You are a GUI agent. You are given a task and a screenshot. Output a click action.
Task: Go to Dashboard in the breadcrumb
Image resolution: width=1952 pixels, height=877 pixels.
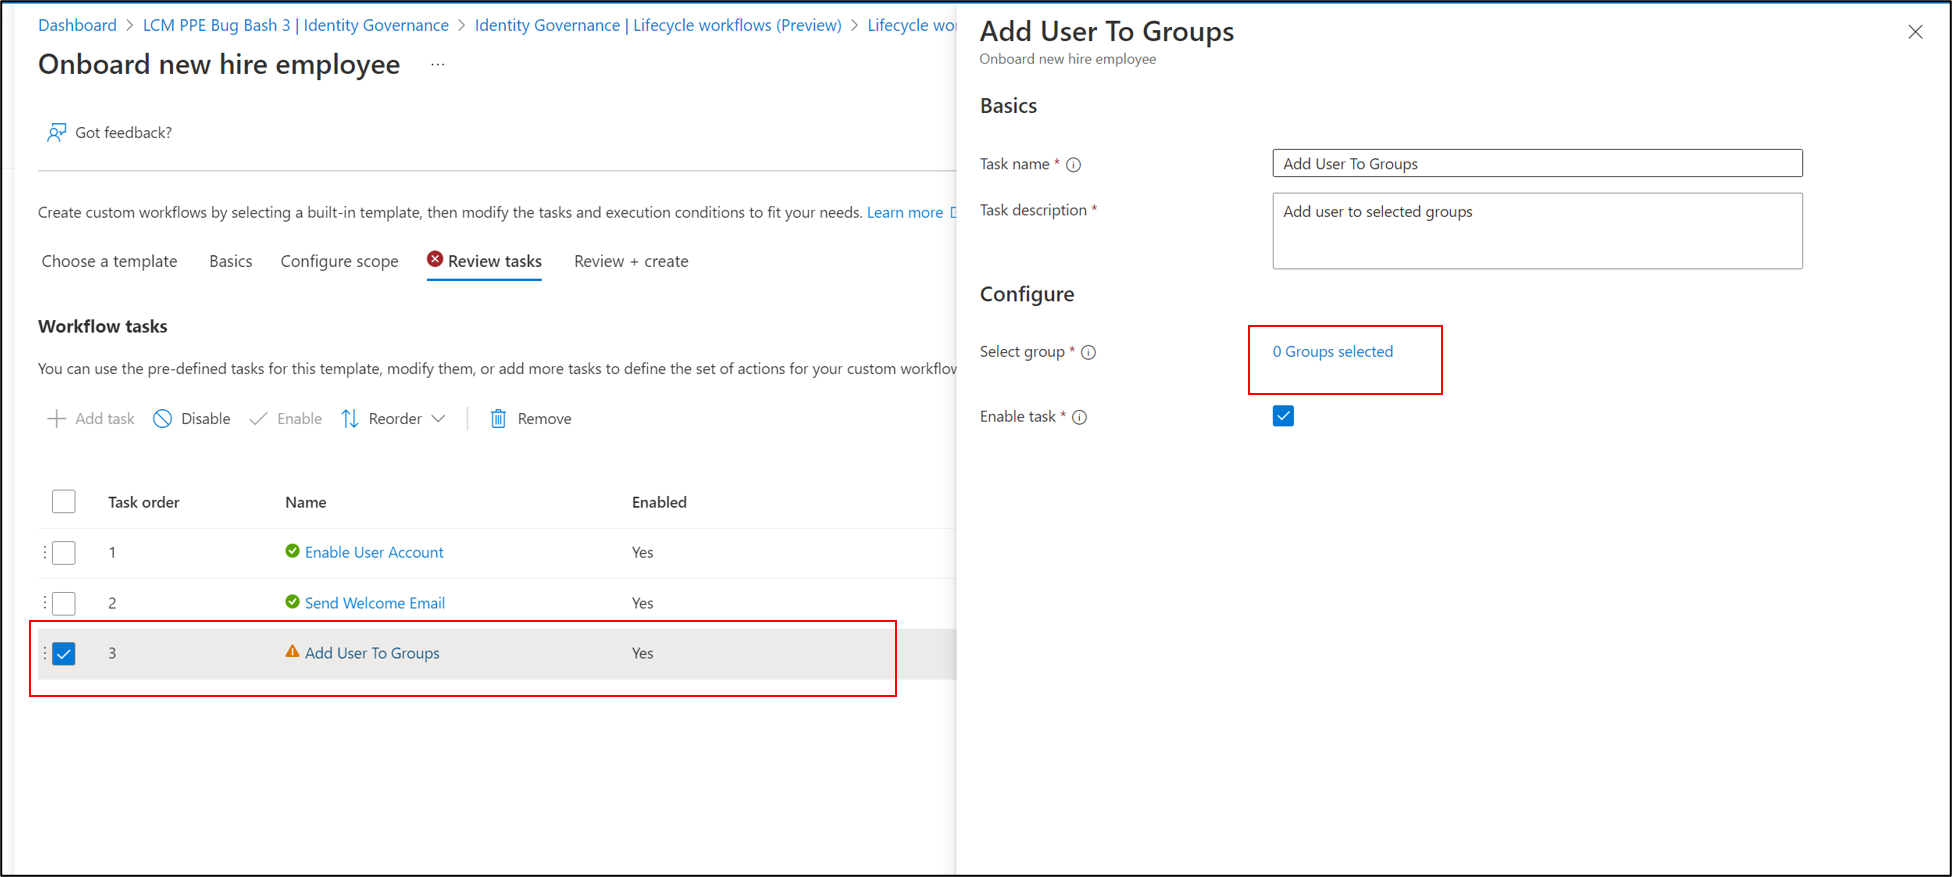[77, 25]
